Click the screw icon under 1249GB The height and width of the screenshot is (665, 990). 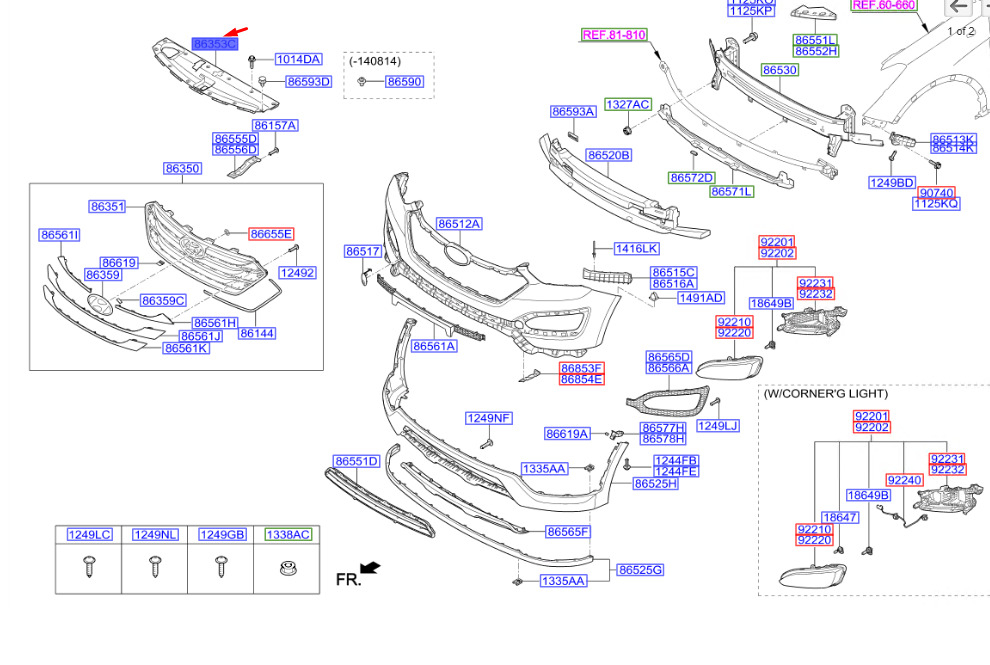[x=221, y=567]
